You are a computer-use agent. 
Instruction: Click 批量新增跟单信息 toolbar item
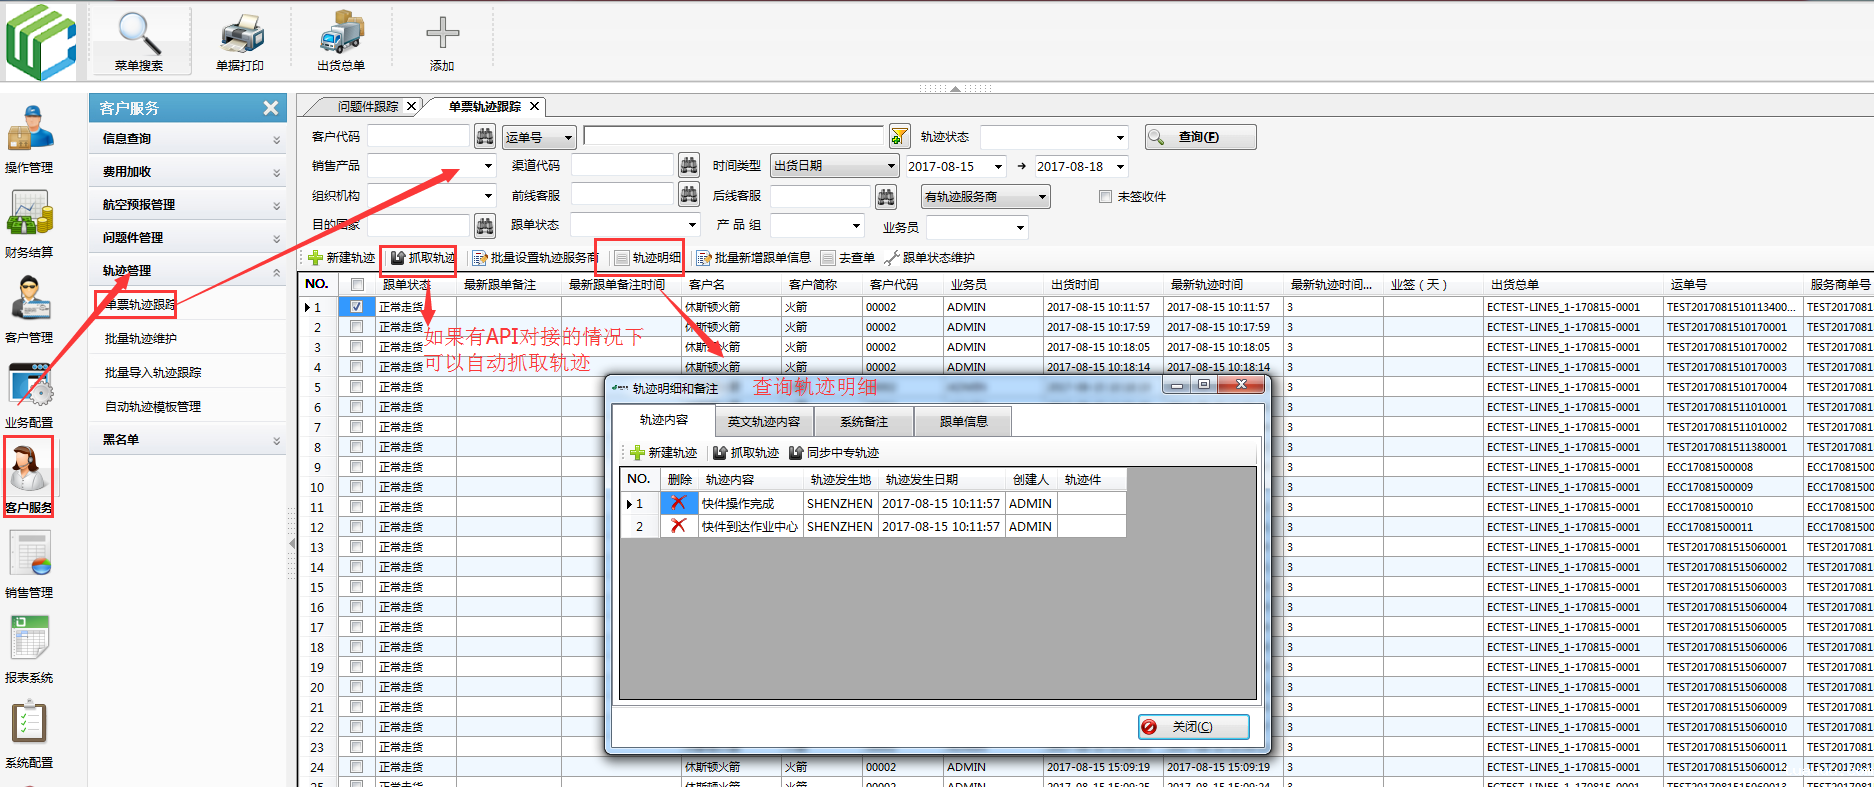coord(753,258)
